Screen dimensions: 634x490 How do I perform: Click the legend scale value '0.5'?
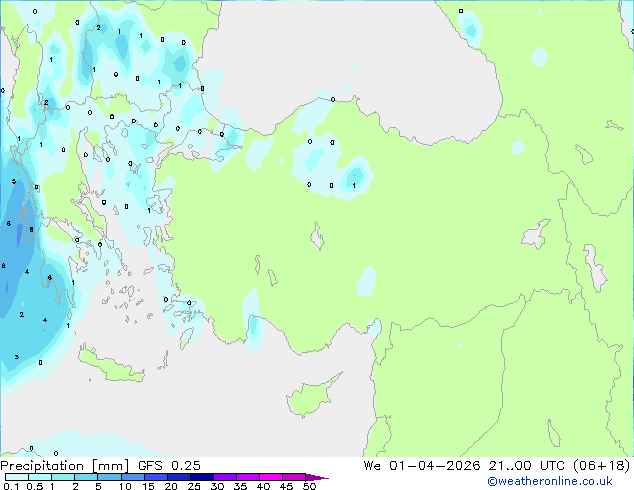click(x=34, y=486)
